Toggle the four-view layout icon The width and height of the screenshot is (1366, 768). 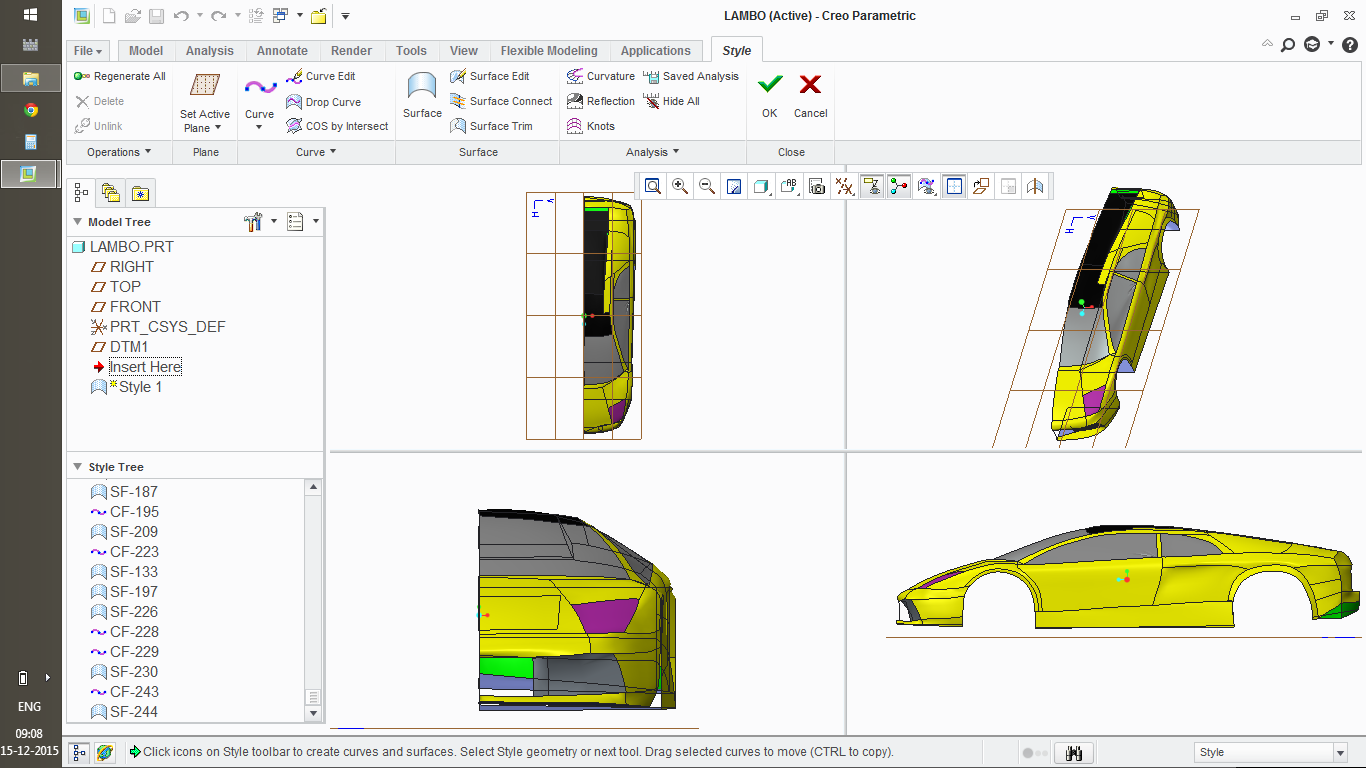tap(954, 186)
